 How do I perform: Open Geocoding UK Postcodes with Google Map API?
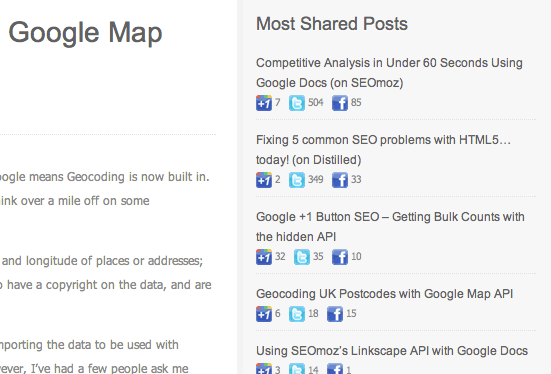coord(384,294)
